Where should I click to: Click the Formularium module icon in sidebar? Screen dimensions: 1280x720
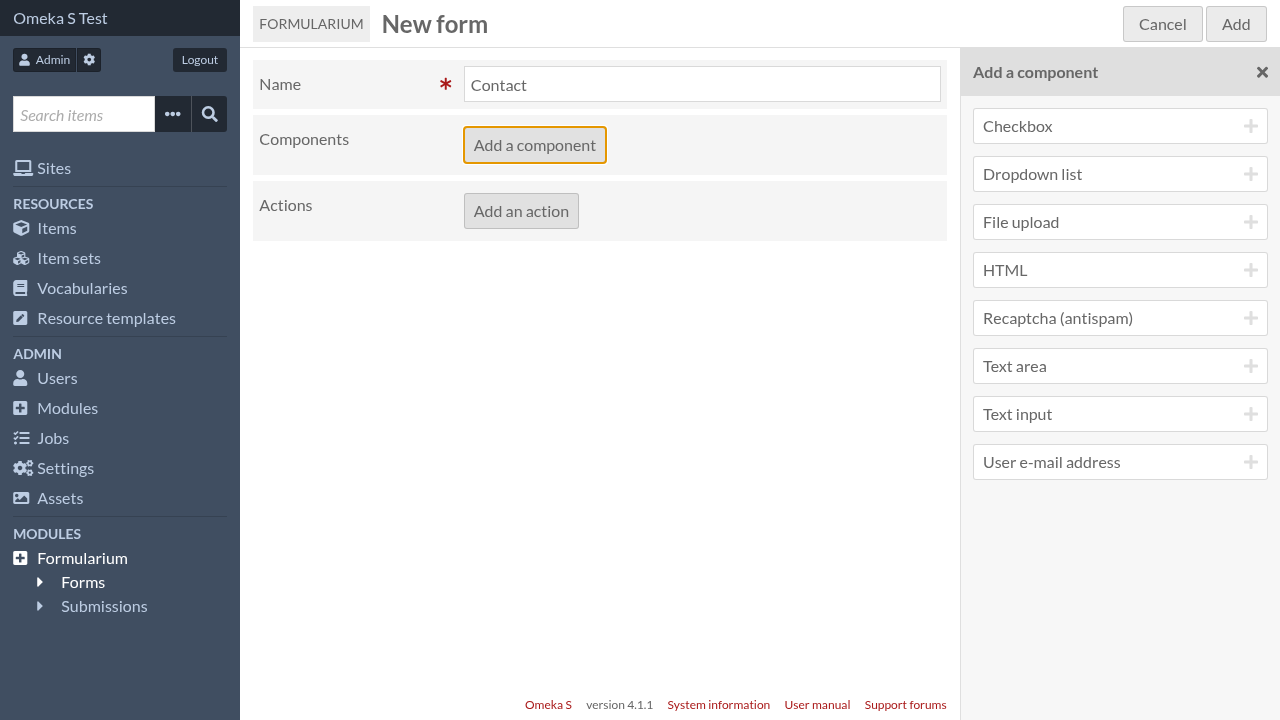[20, 558]
